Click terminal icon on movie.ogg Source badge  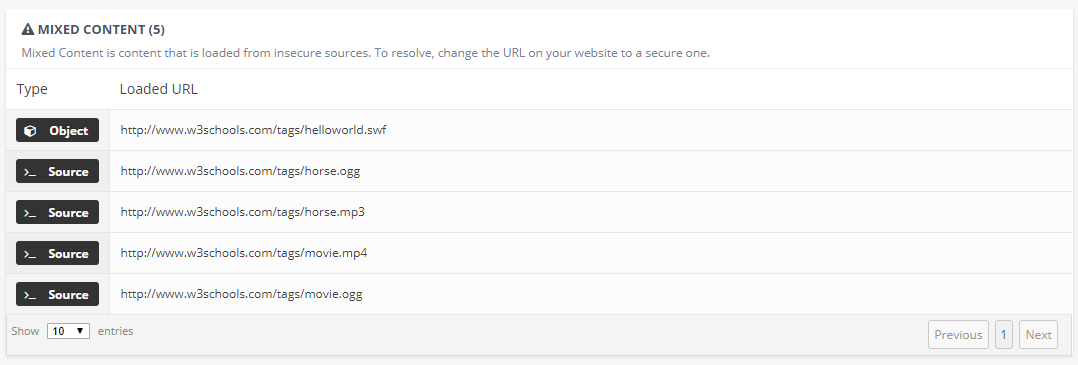[30, 295]
